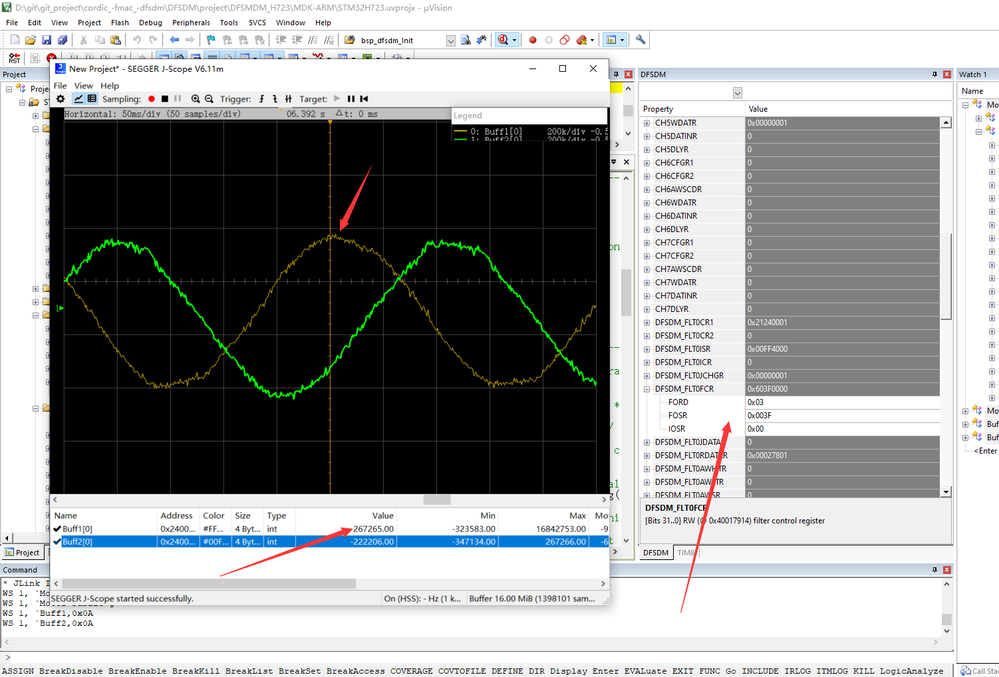Set falling edge trigger in J-Scope
This screenshot has height=677, width=999.
point(275,99)
